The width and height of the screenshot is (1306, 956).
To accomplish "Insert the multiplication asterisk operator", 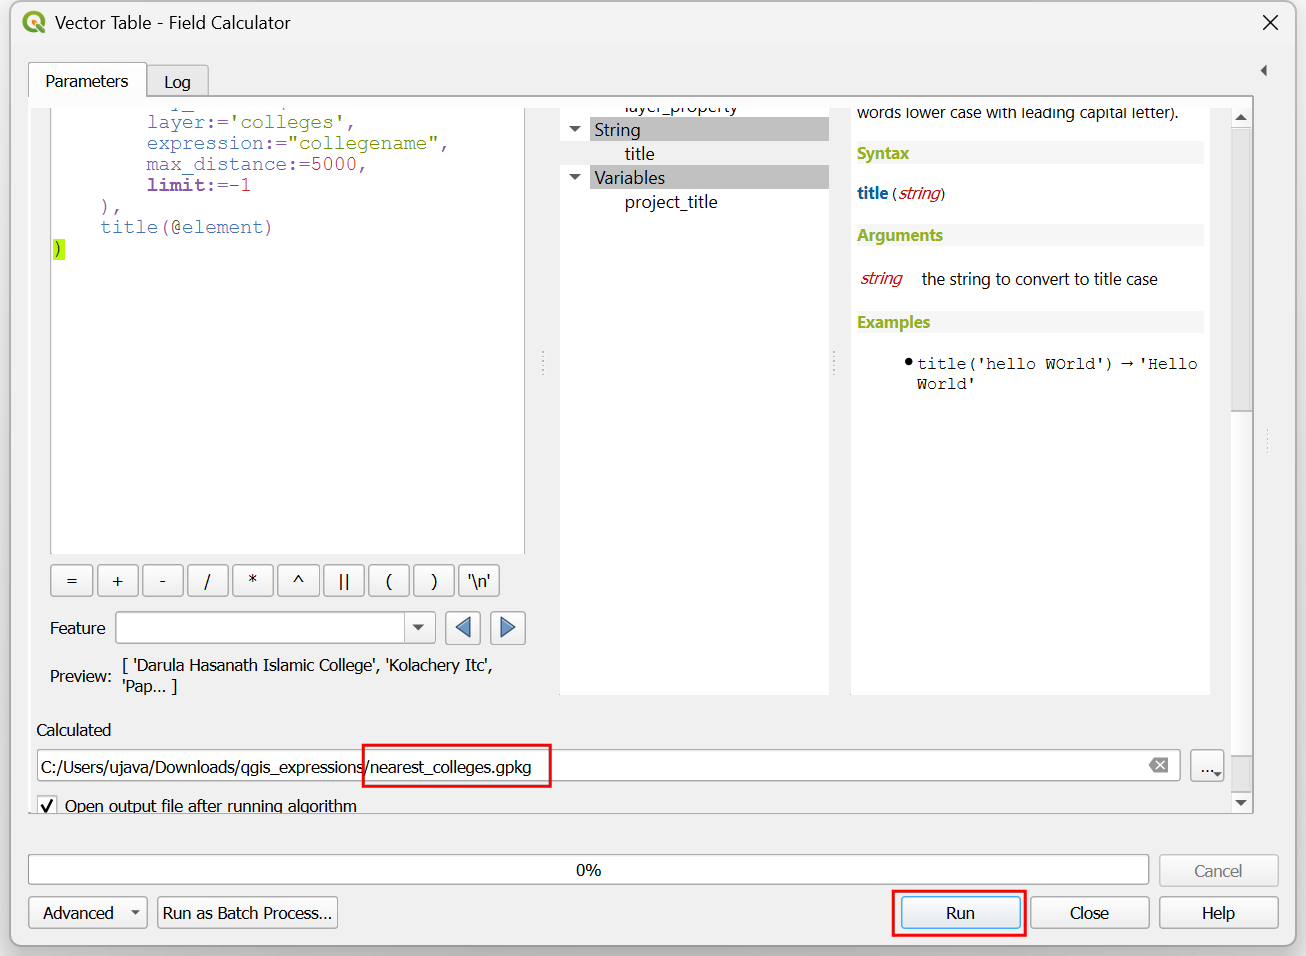I will point(253,581).
